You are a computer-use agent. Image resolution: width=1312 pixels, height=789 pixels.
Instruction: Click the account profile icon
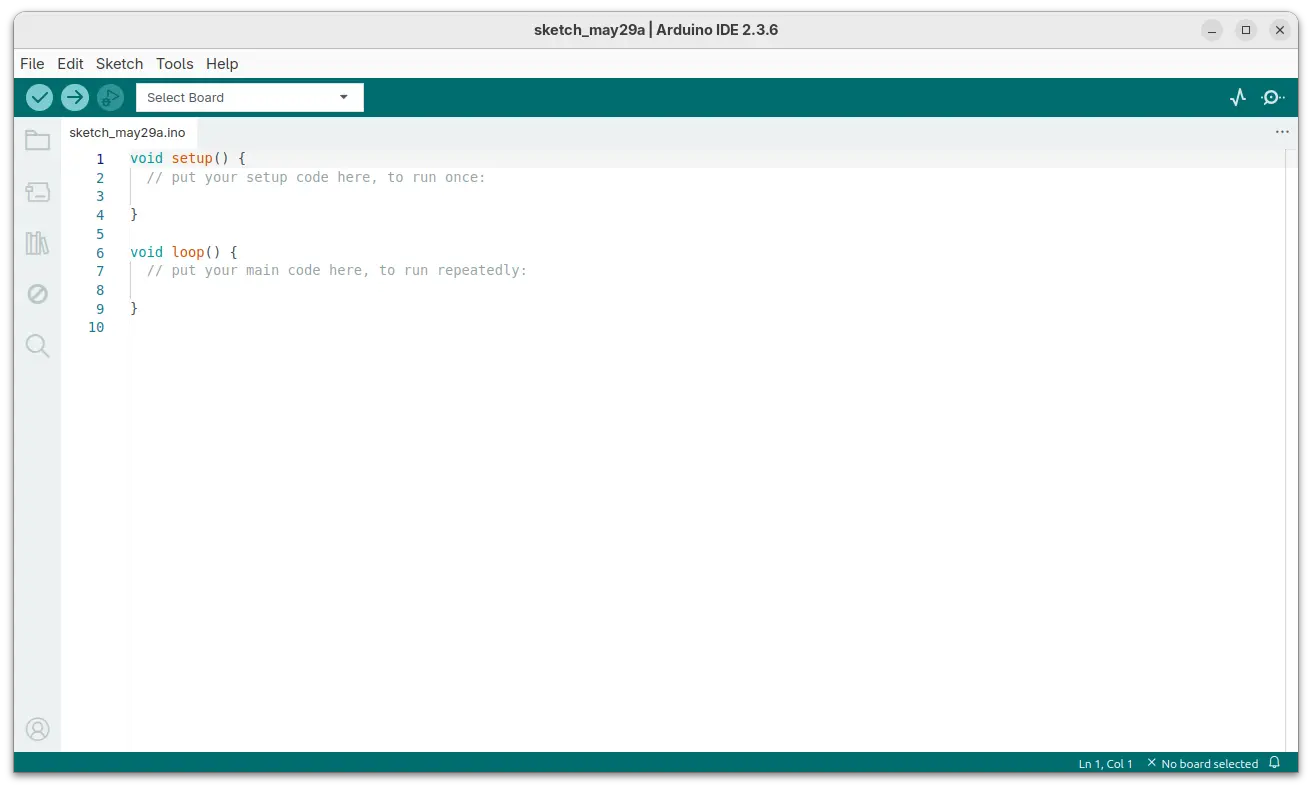click(x=37, y=729)
